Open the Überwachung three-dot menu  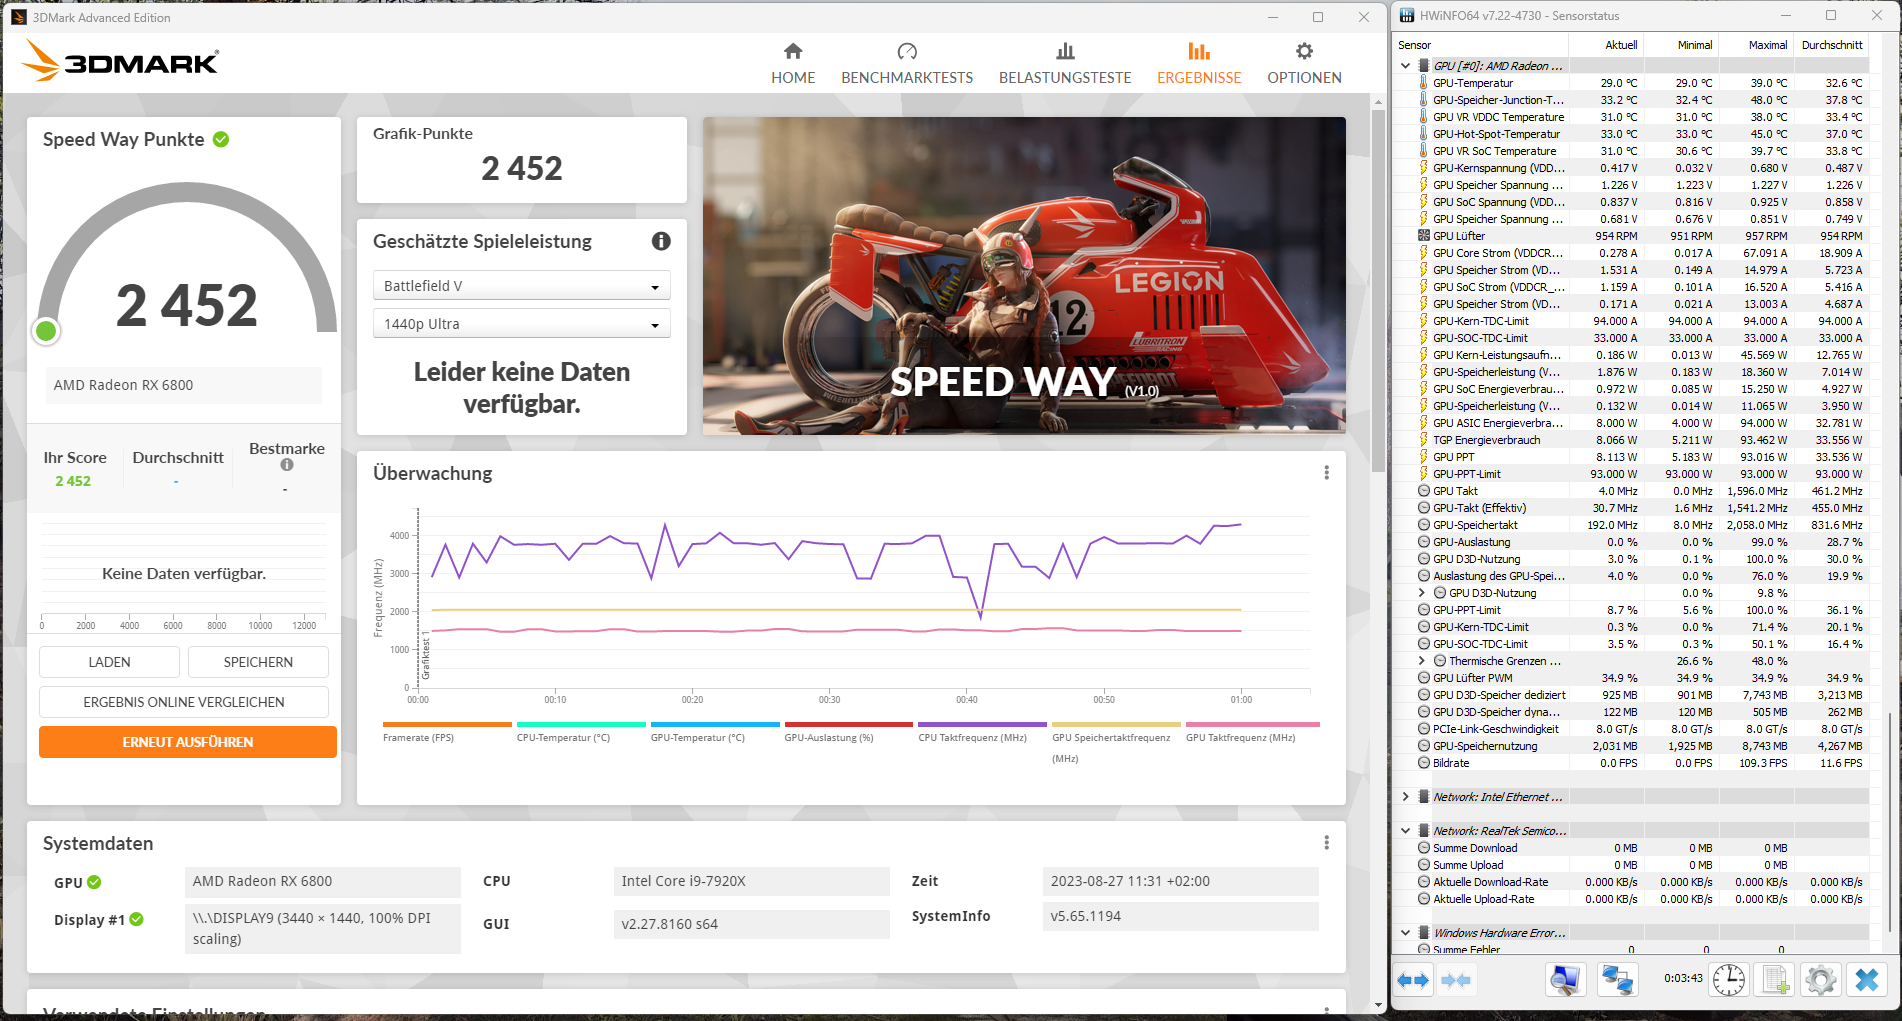(1326, 473)
